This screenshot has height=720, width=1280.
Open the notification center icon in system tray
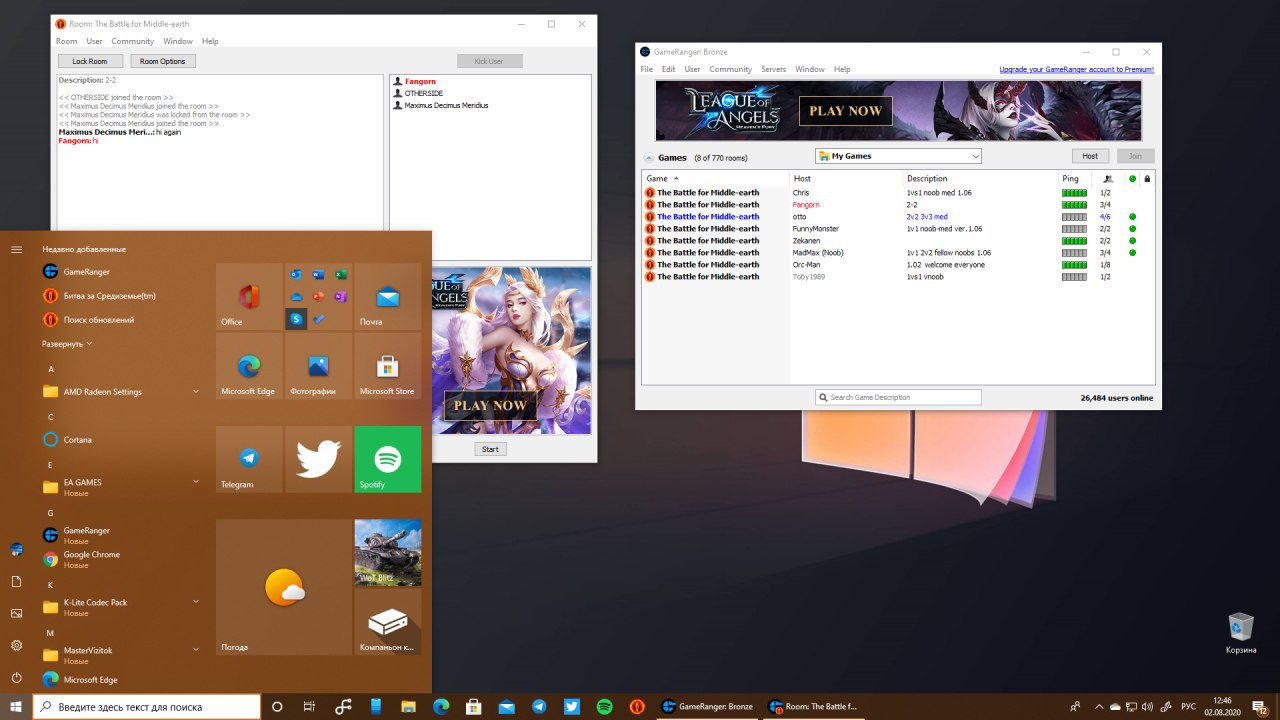coord(1259,706)
